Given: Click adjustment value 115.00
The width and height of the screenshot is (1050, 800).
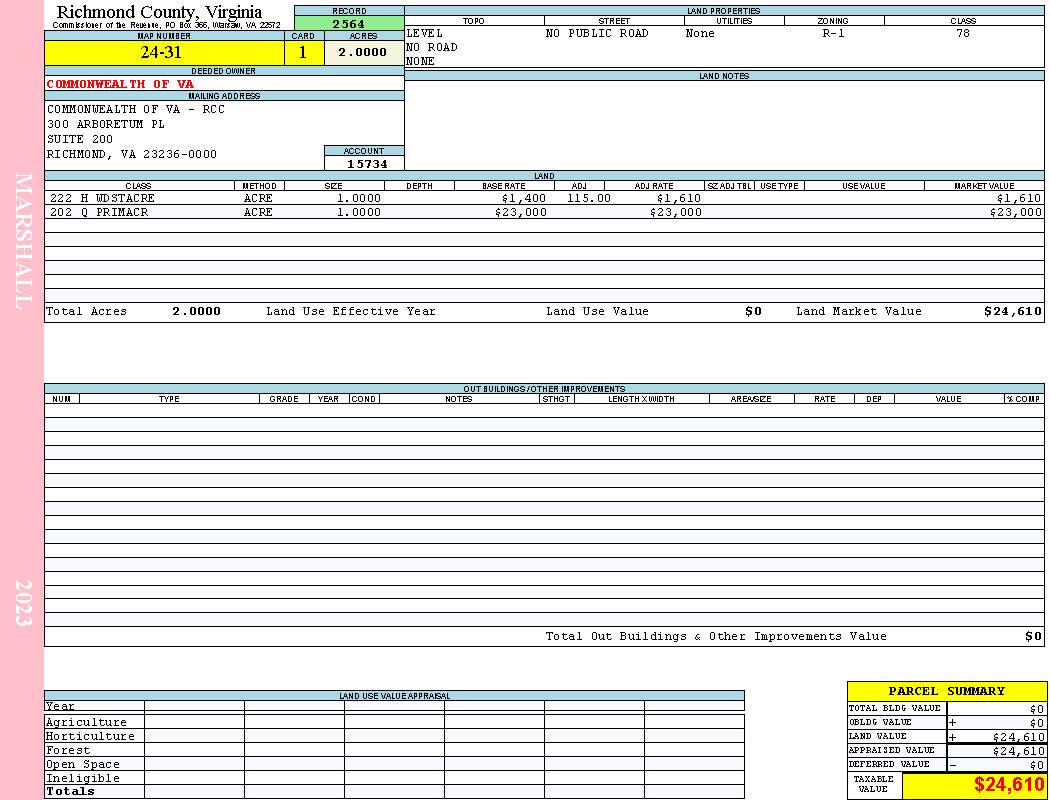Looking at the screenshot, I should (589, 198).
